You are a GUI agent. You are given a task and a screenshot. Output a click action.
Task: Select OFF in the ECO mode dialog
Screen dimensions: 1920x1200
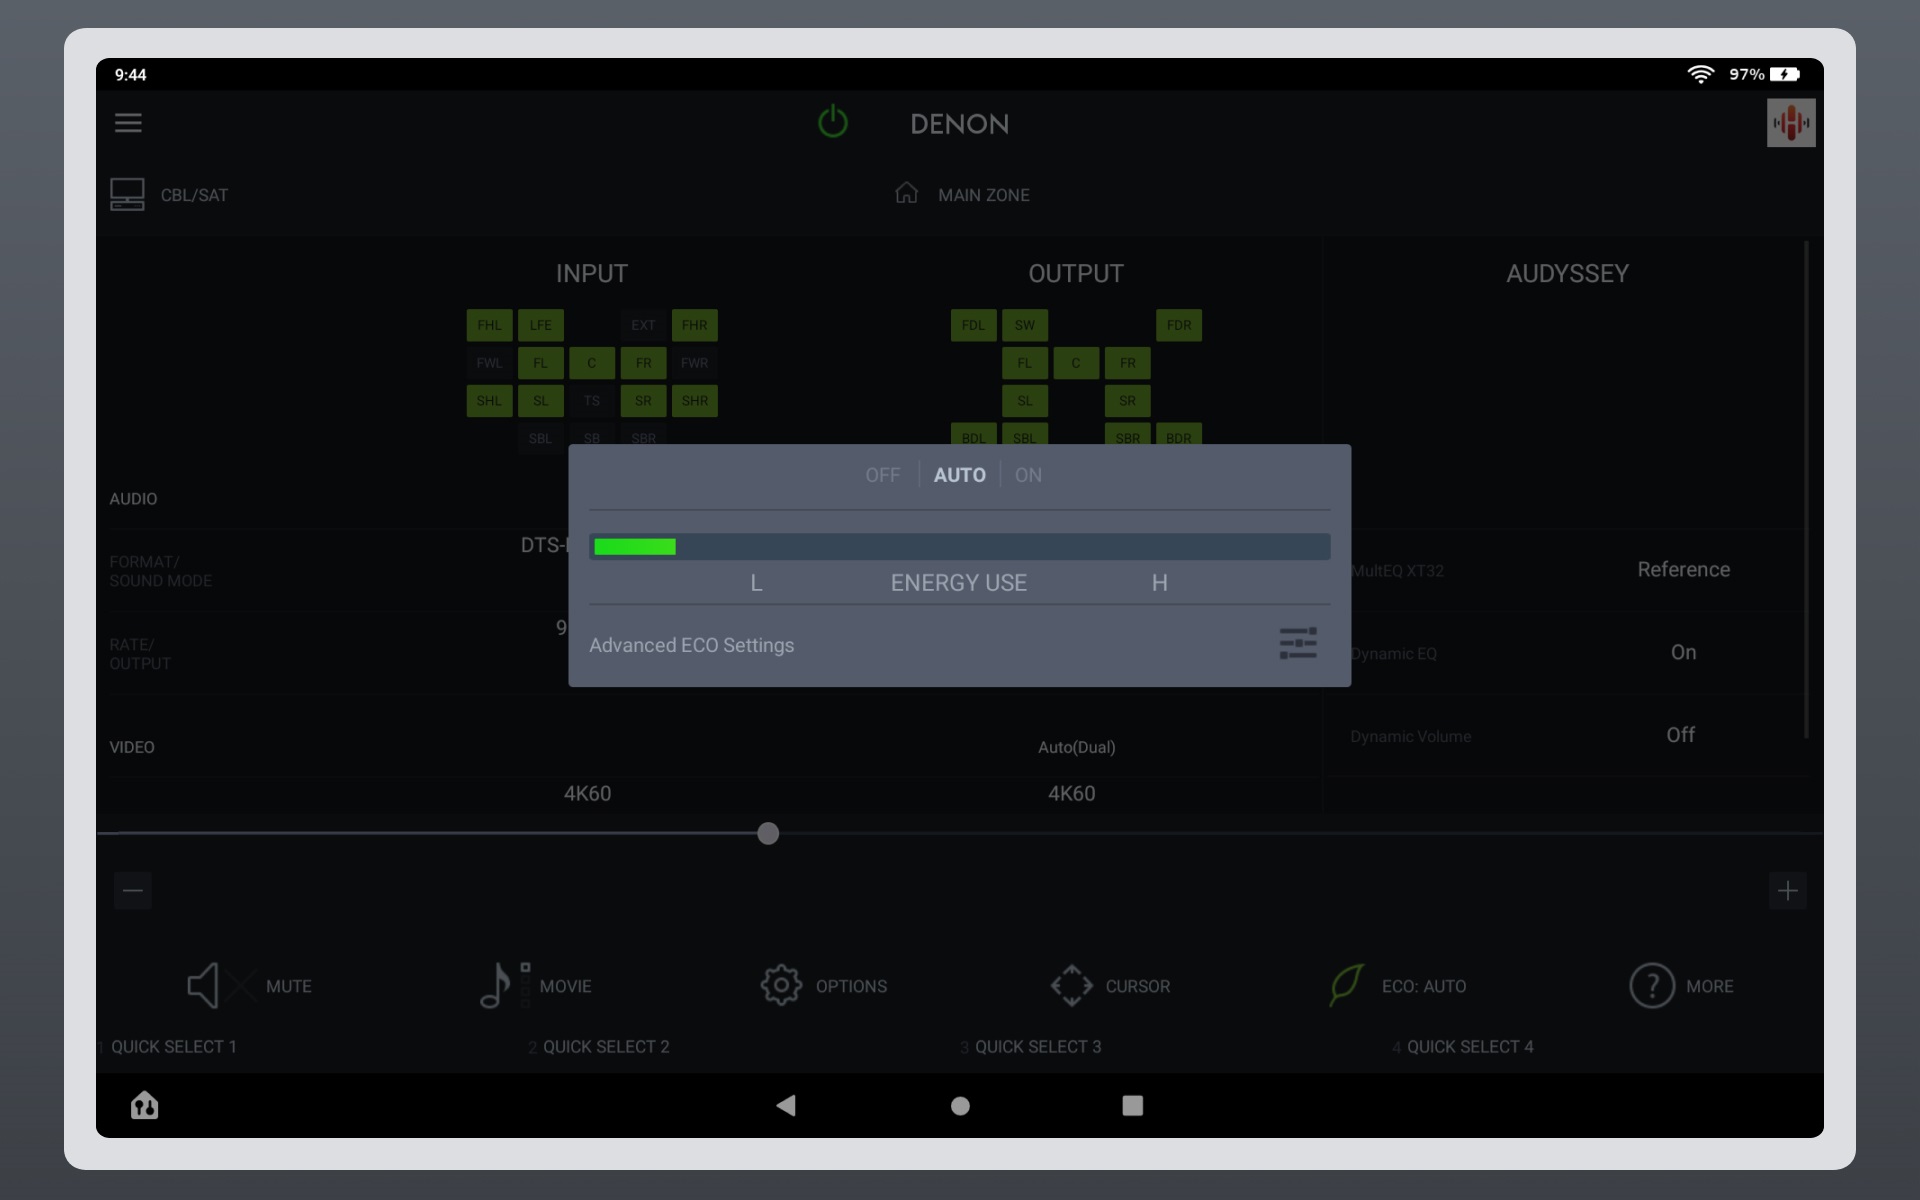point(882,475)
